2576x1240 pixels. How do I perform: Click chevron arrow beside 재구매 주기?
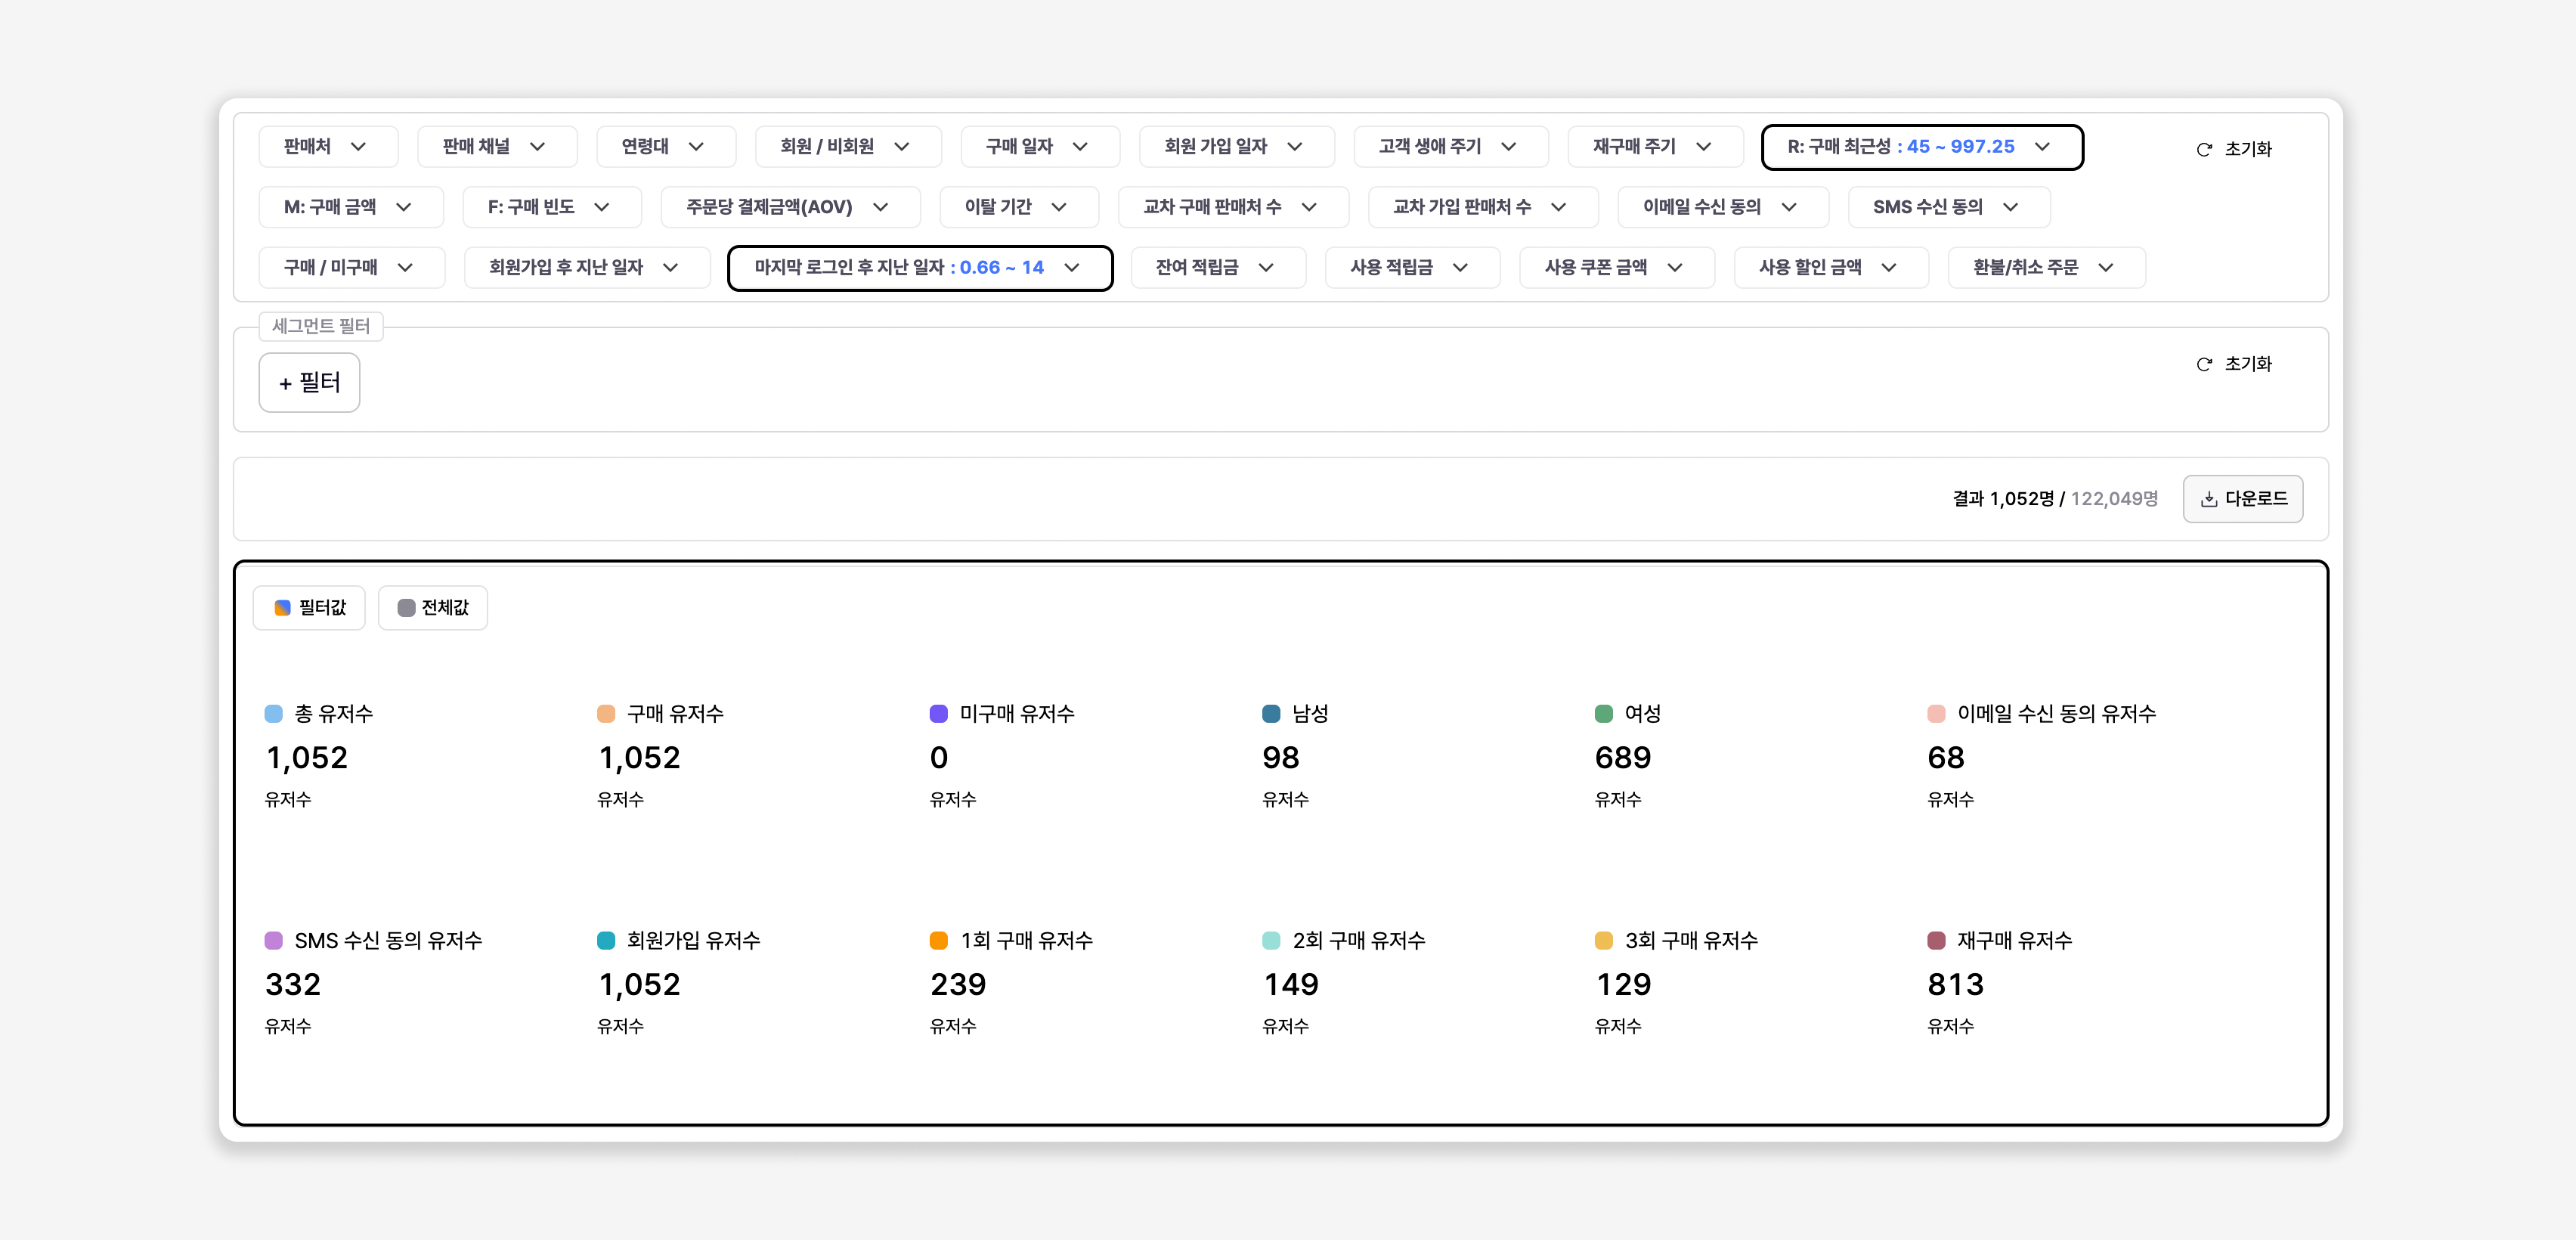pyautogui.click(x=1704, y=146)
